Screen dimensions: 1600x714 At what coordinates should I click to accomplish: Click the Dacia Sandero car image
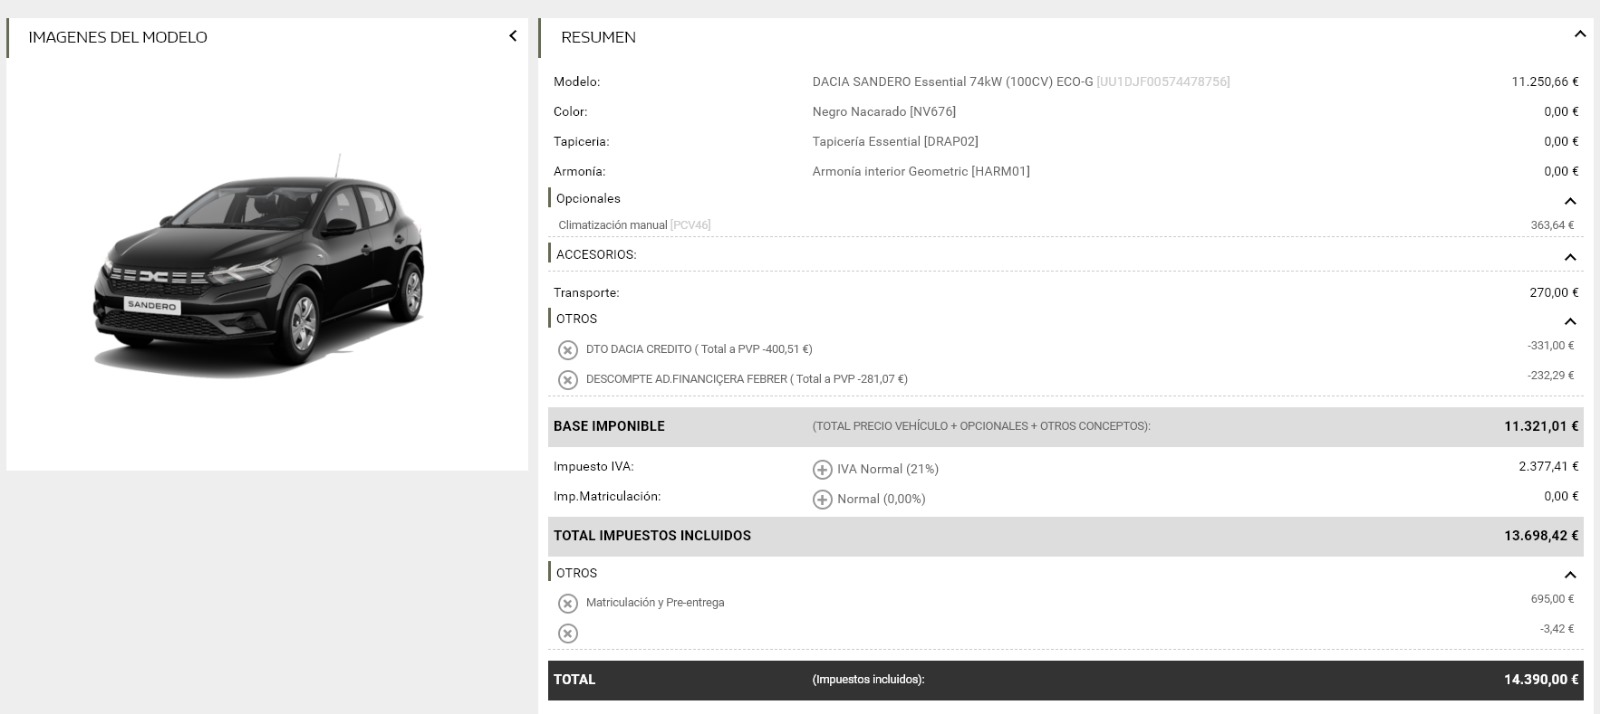[x=260, y=265]
